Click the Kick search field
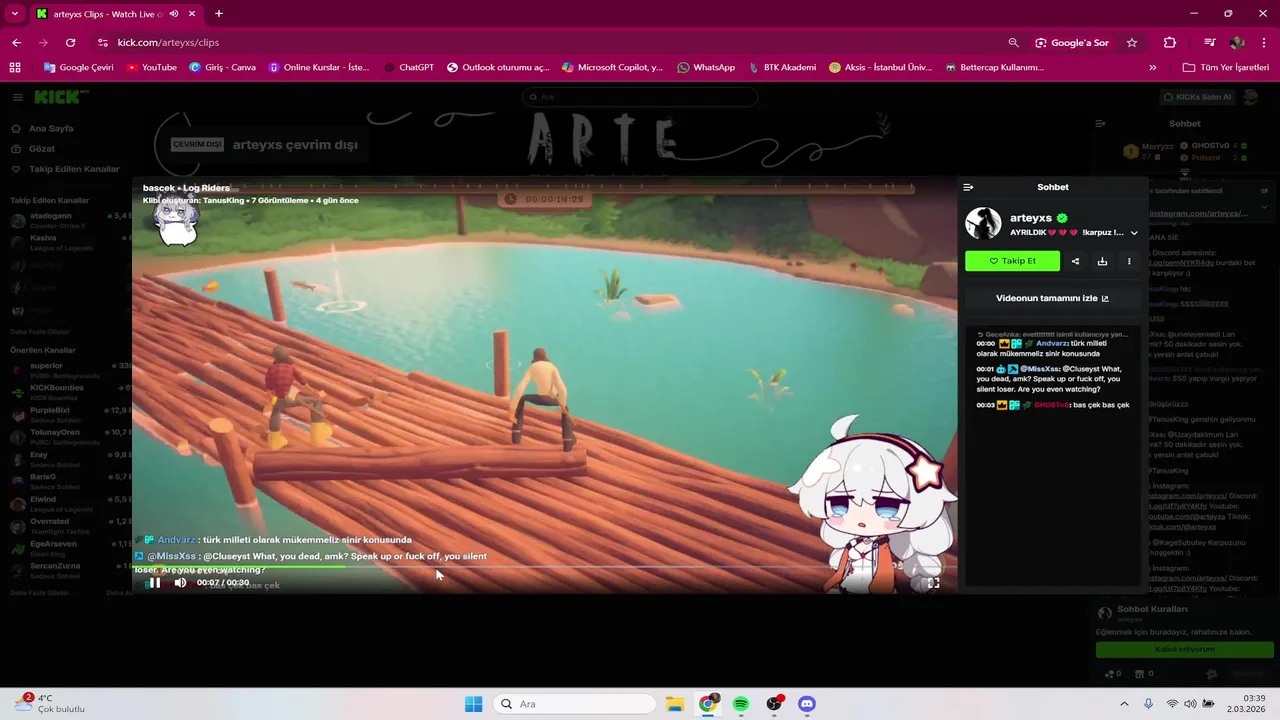The image size is (1280, 720). pos(640,97)
